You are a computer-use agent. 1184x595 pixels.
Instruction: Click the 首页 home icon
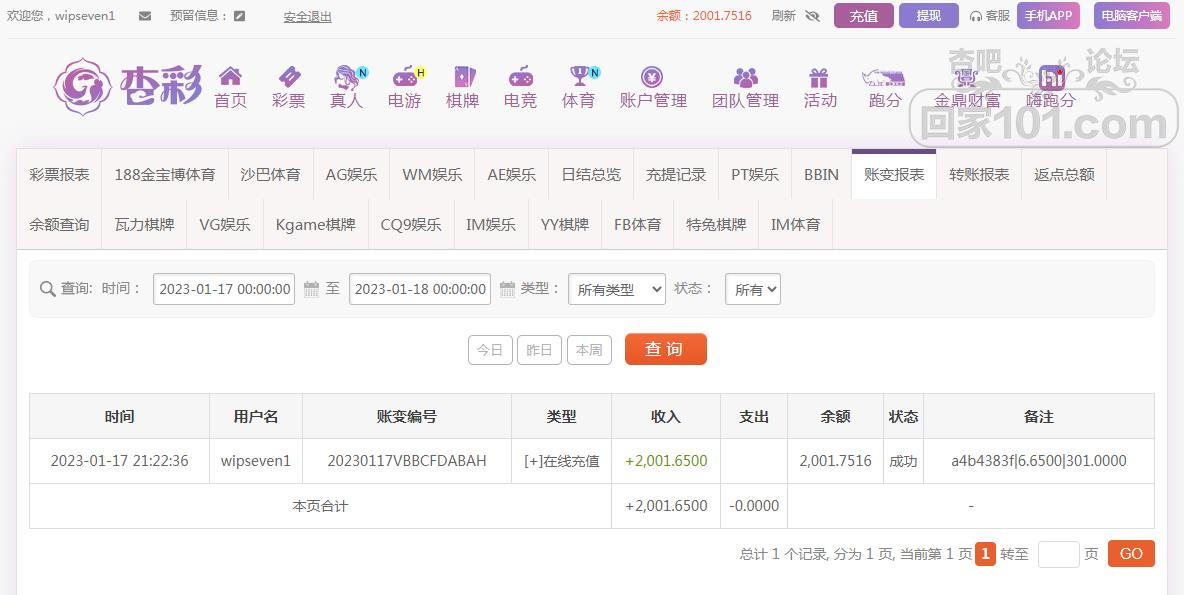(230, 76)
